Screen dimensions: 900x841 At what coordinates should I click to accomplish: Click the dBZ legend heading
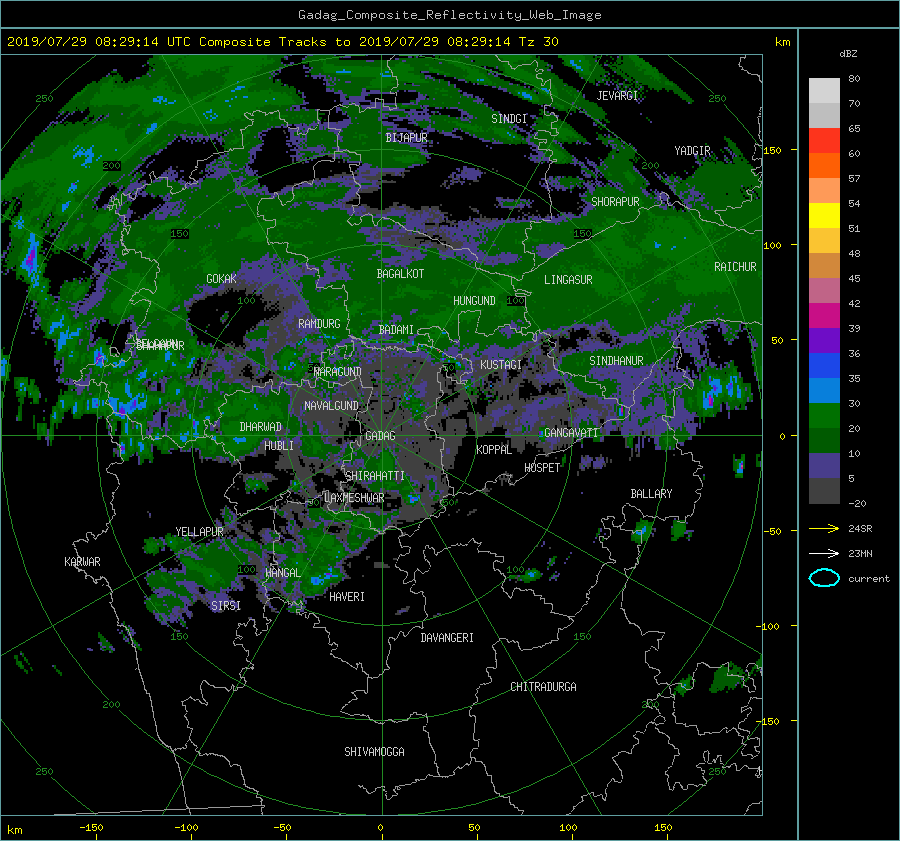848,54
